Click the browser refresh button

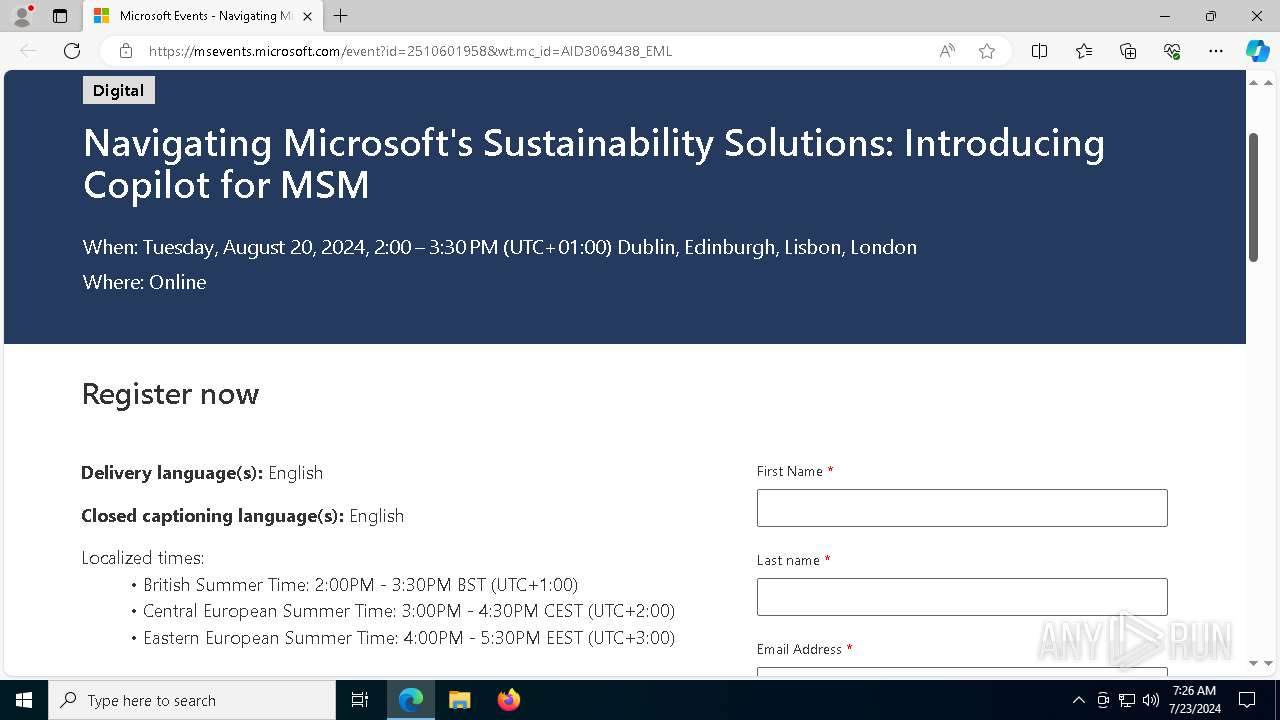[72, 51]
